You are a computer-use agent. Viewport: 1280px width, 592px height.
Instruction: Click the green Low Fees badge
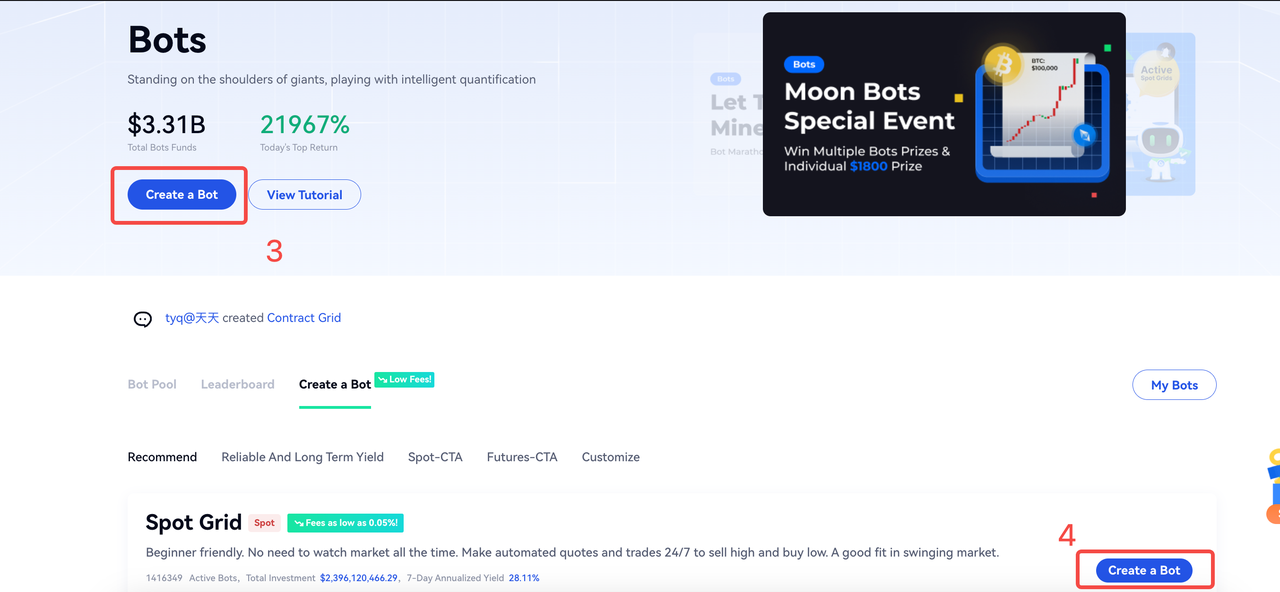(405, 380)
